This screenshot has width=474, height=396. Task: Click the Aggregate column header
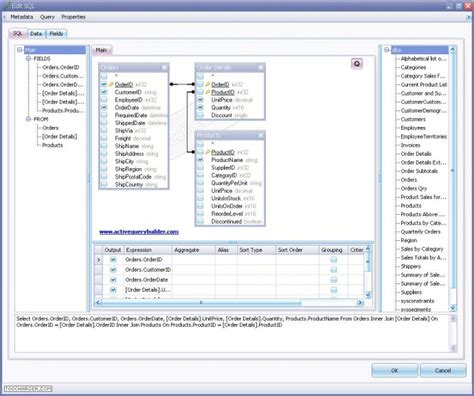pos(193,250)
